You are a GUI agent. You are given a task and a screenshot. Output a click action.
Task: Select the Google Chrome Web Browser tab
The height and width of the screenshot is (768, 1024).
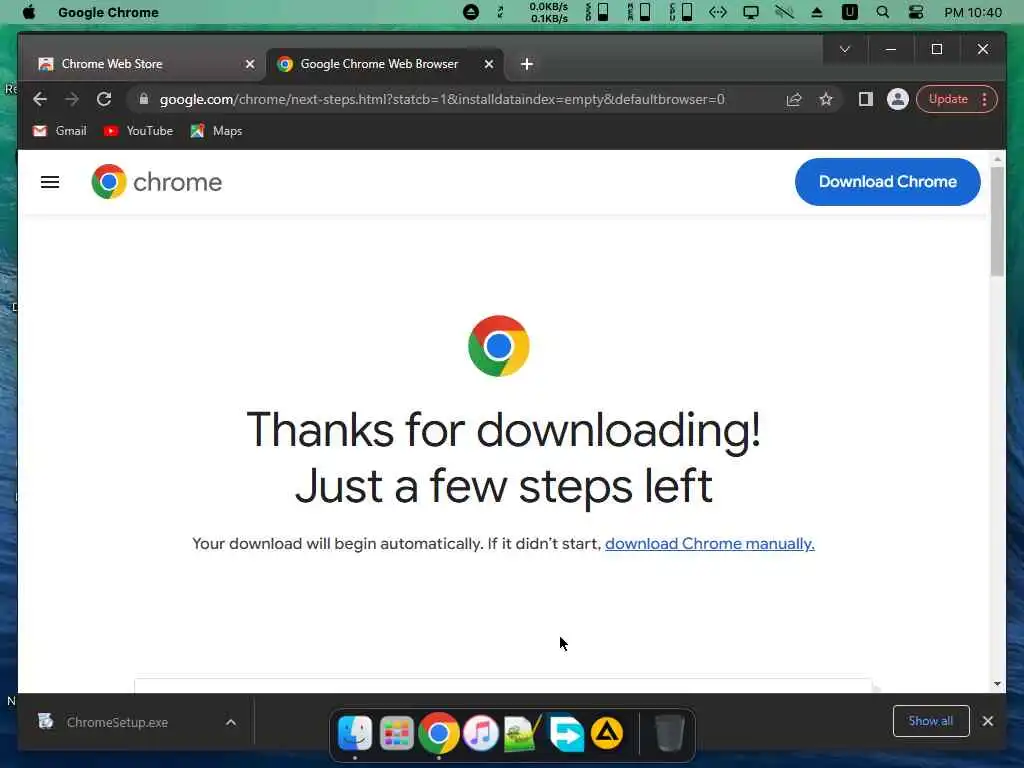point(384,64)
